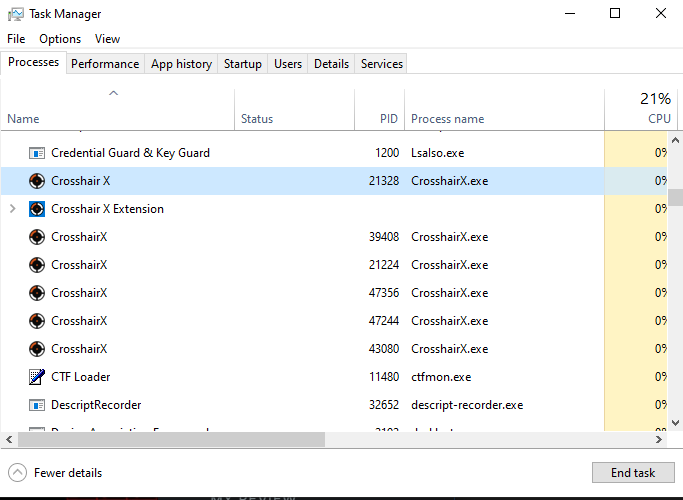Click the Task Manager title bar icon

coord(14,14)
